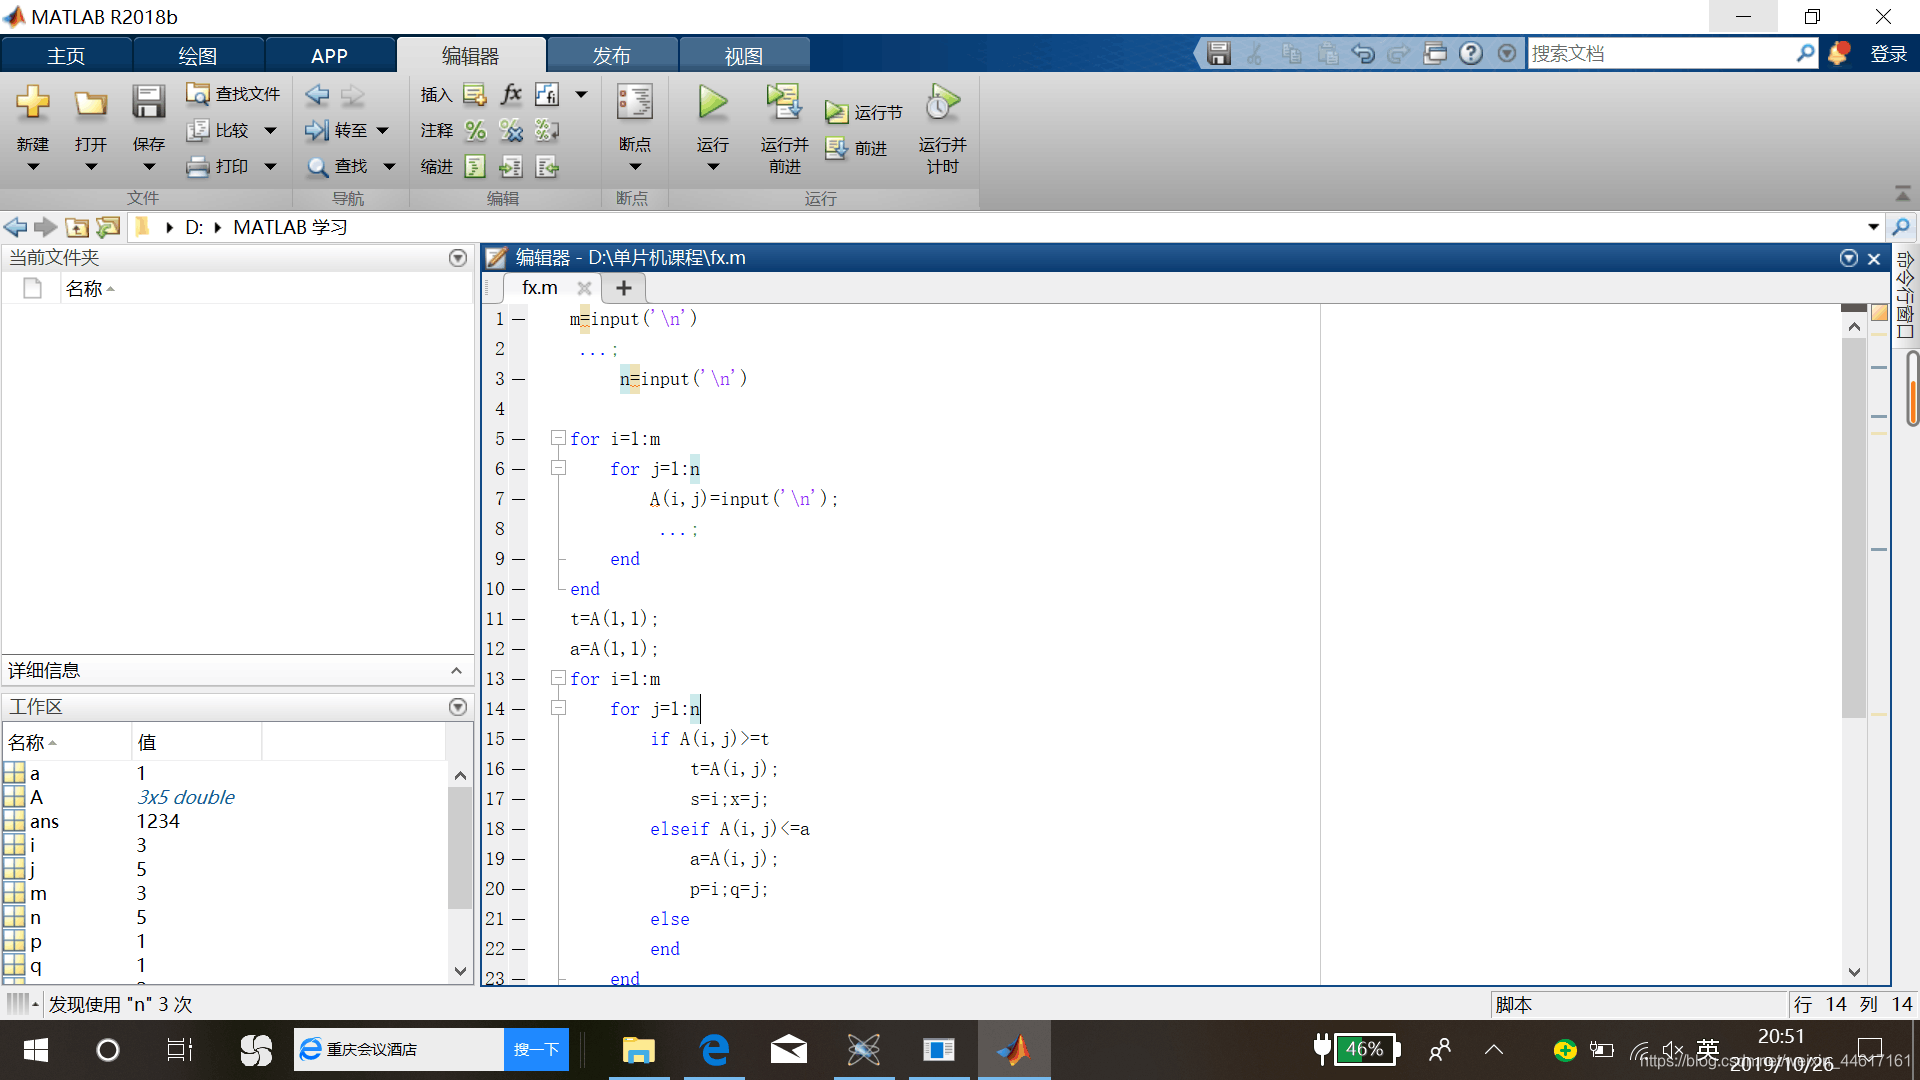The height and width of the screenshot is (1080, 1920).
Task: Expand the Print (打印) dropdown arrow
Action: point(270,167)
